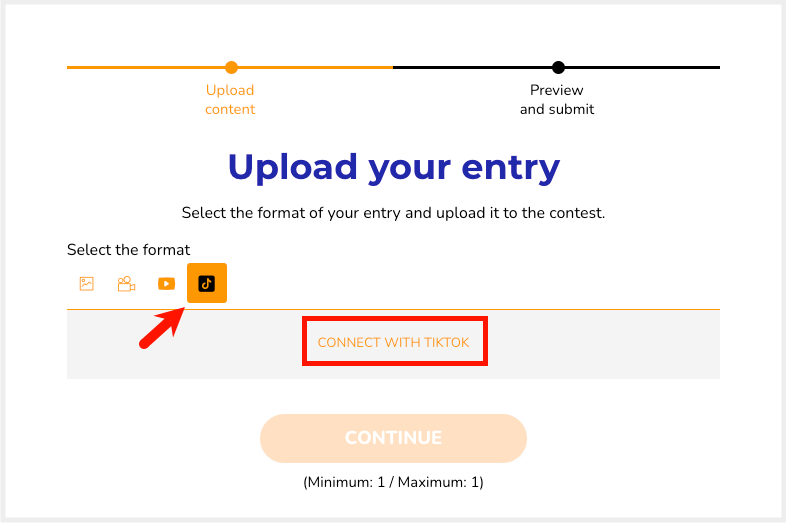
Task: Select the TikTok format icon
Action: pos(207,283)
